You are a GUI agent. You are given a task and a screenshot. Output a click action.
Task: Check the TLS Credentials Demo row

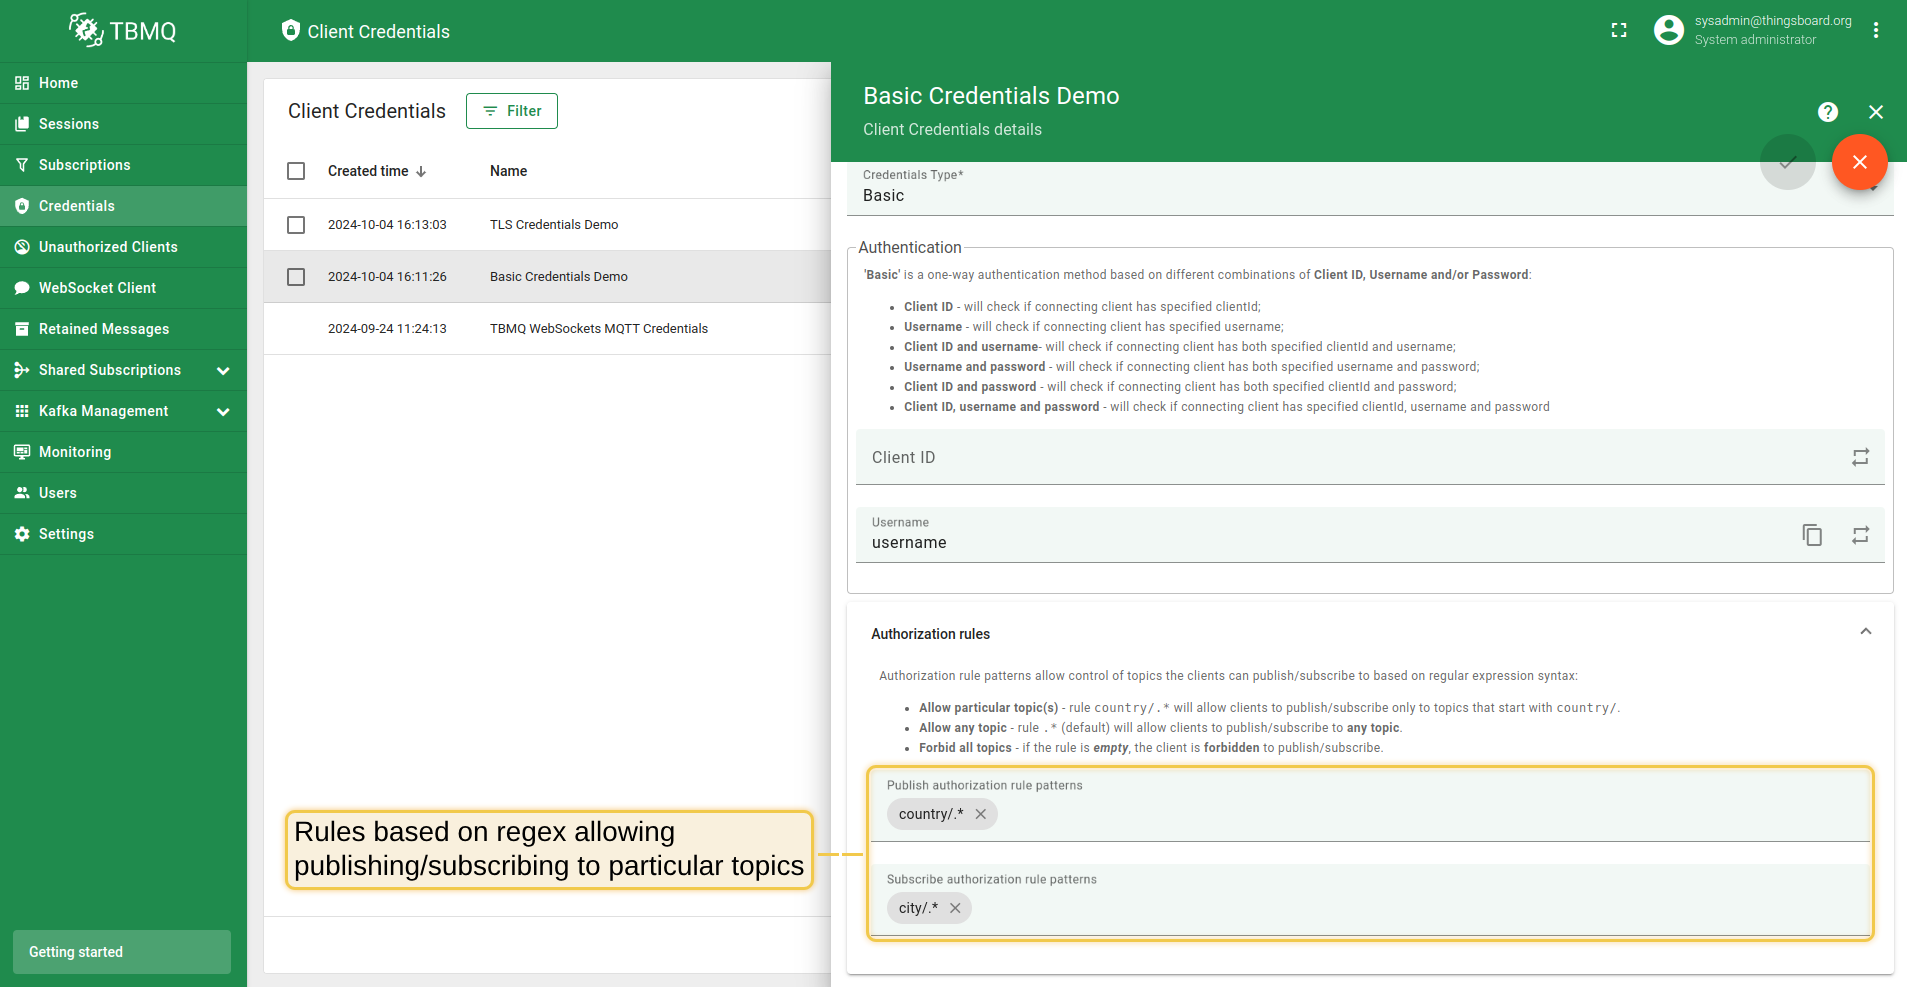click(296, 225)
